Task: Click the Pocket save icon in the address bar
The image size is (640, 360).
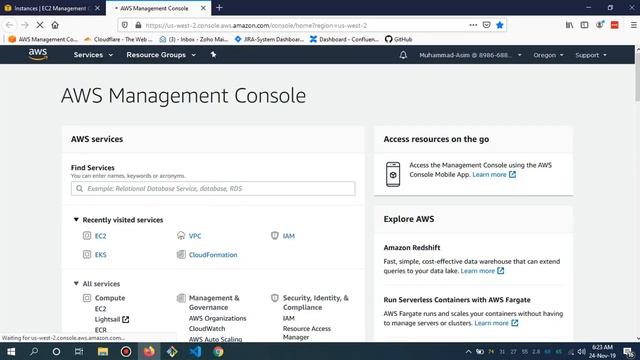Action: click(x=486, y=25)
